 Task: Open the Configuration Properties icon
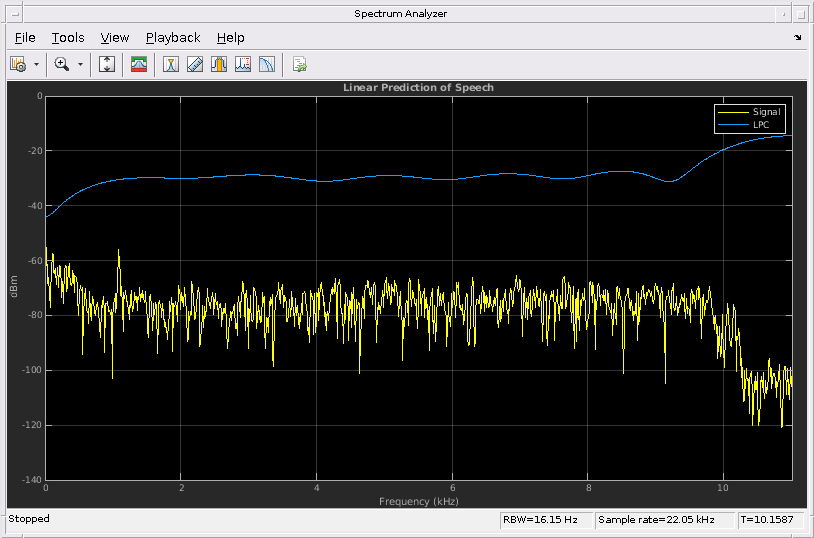[18, 64]
